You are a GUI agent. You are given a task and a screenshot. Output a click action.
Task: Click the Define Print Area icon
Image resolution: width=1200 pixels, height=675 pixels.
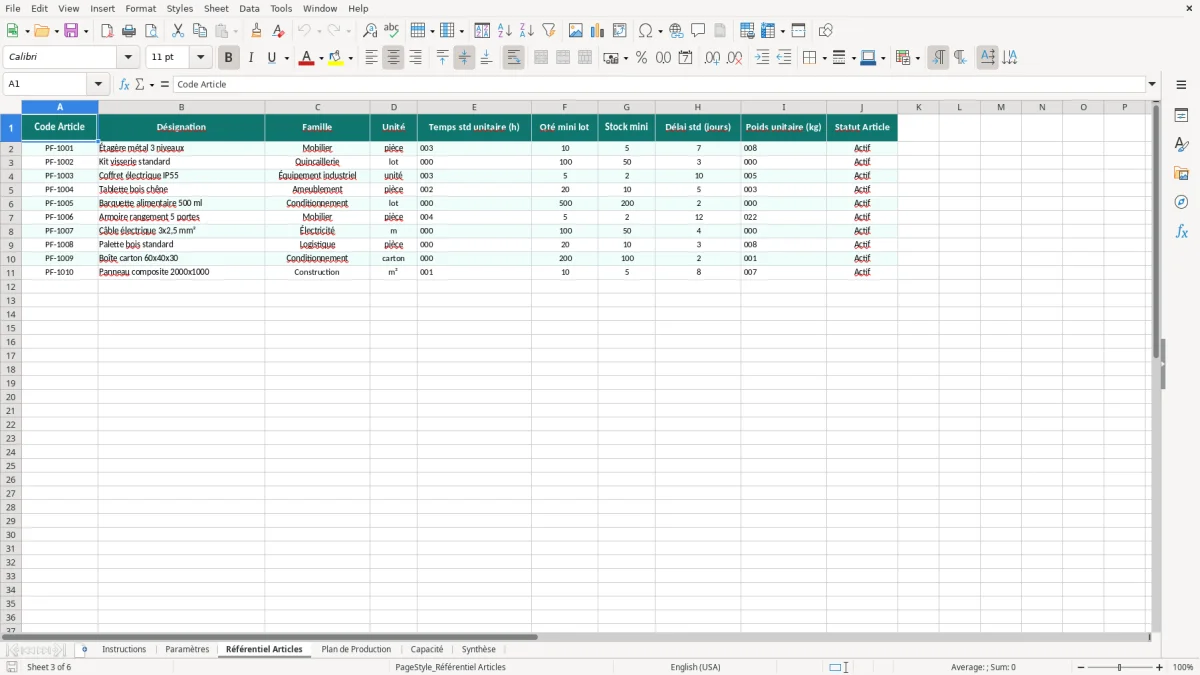click(x=747, y=31)
